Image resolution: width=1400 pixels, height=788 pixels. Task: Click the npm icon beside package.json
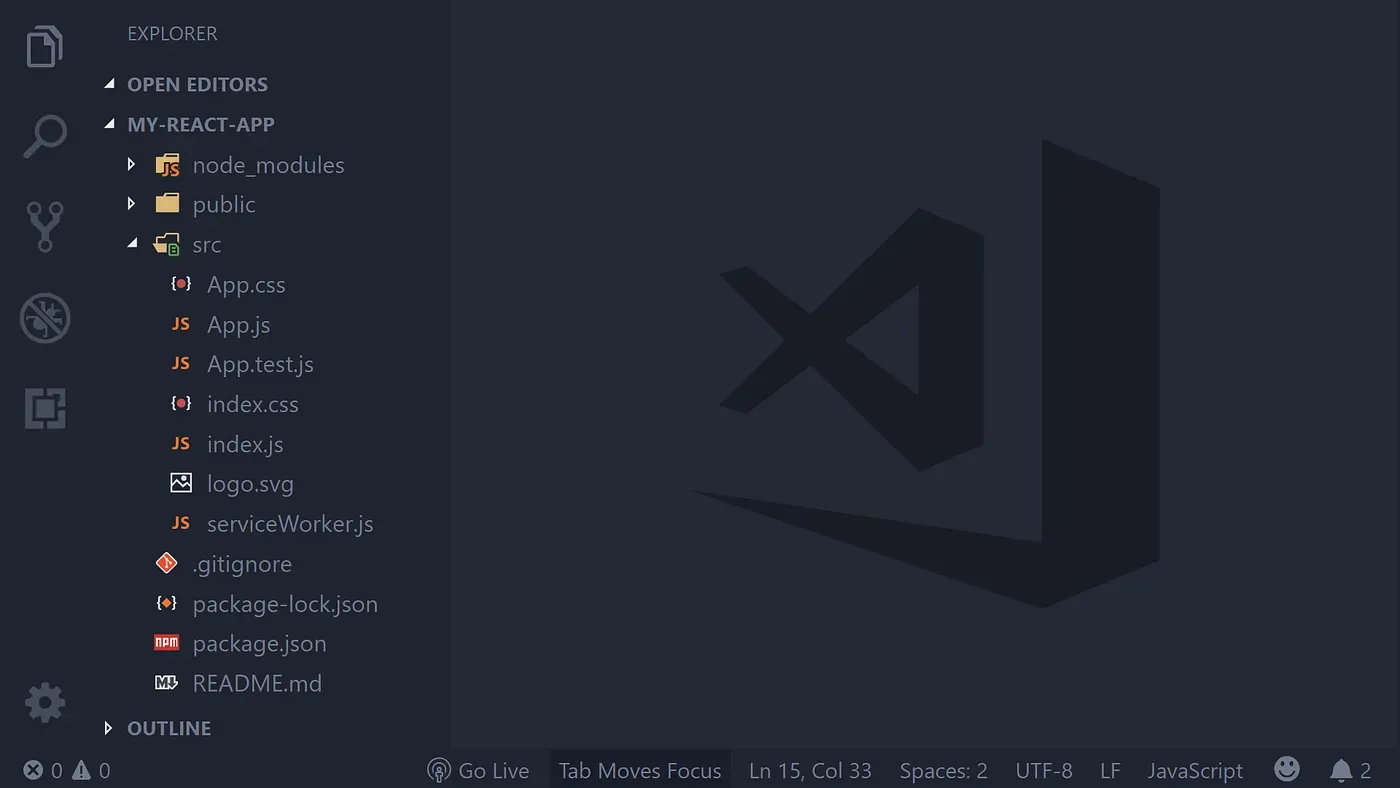pos(167,643)
